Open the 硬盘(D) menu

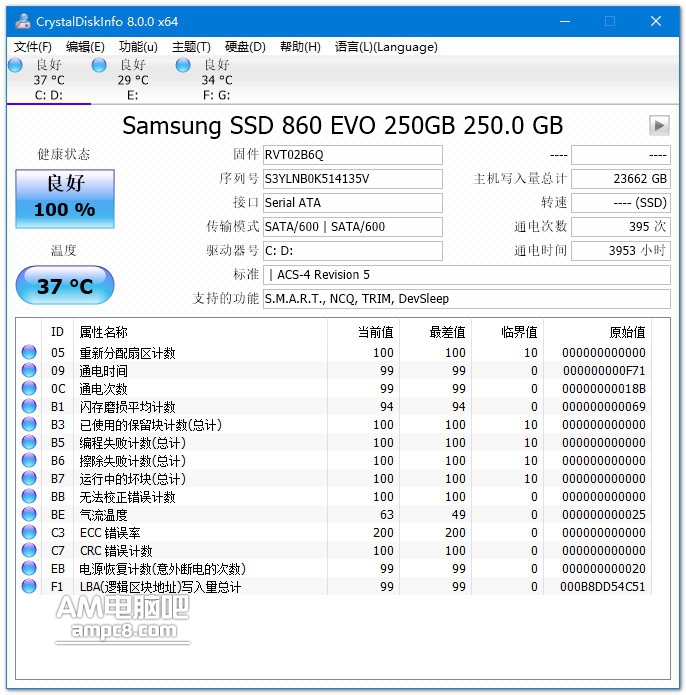(245, 47)
